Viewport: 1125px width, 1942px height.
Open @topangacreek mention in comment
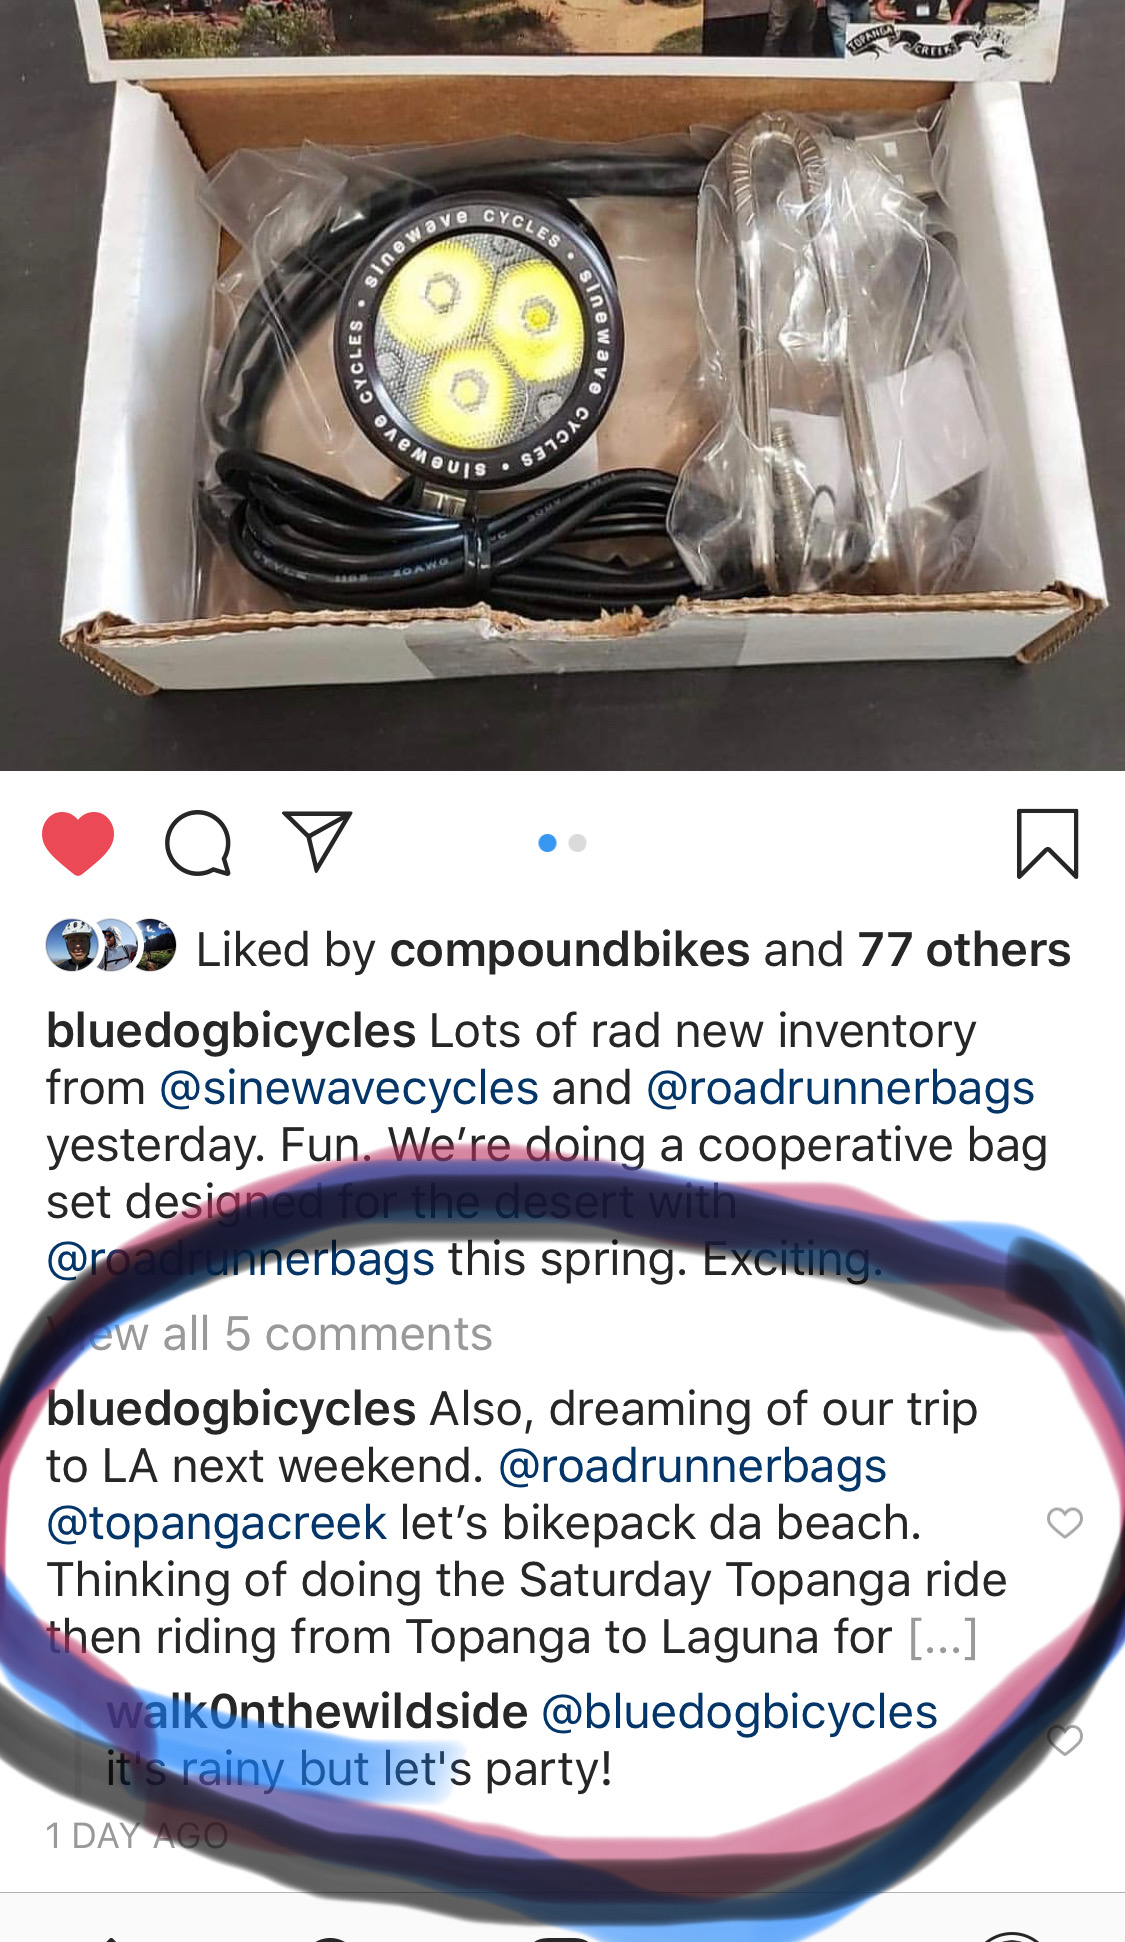[x=216, y=1523]
